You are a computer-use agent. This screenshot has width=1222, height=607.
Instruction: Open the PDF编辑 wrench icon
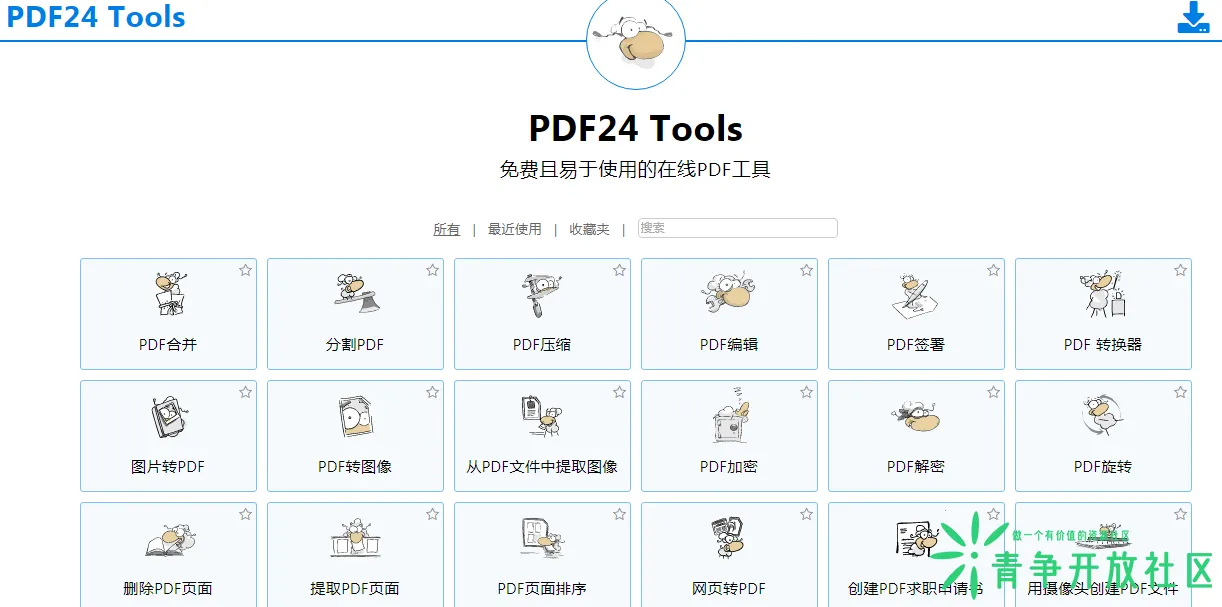[729, 294]
